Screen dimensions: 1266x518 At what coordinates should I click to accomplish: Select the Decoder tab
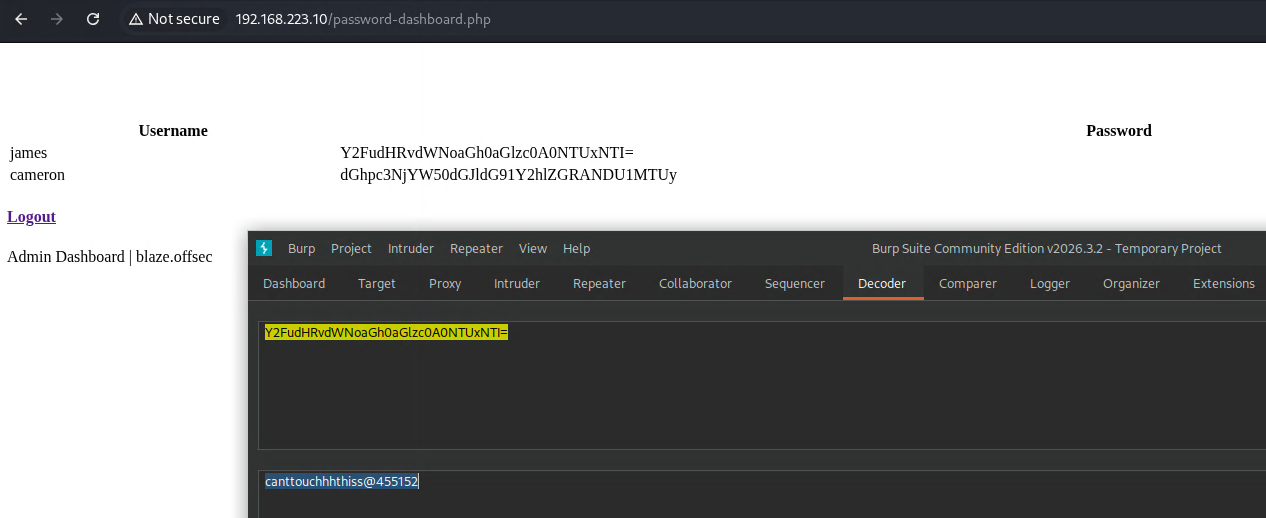(882, 283)
